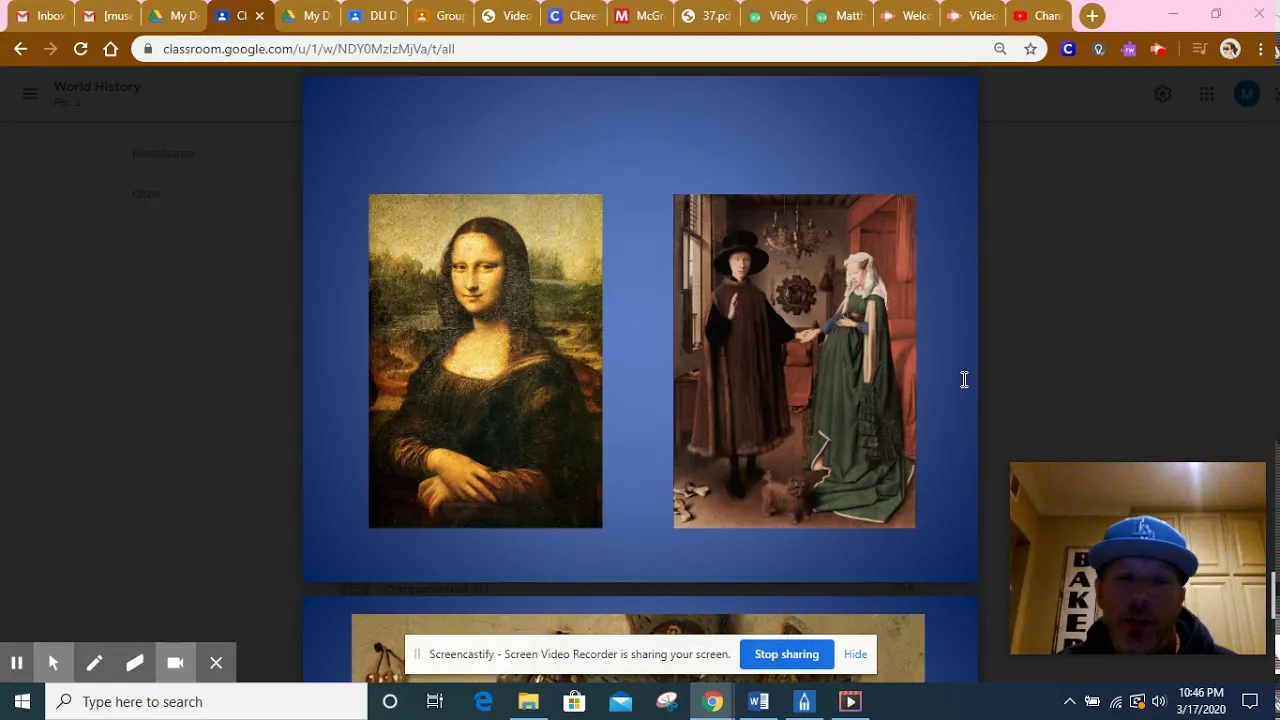Open the Paint palette app on taskbar
Image resolution: width=1280 pixels, height=720 pixels.
pyautogui.click(x=667, y=702)
